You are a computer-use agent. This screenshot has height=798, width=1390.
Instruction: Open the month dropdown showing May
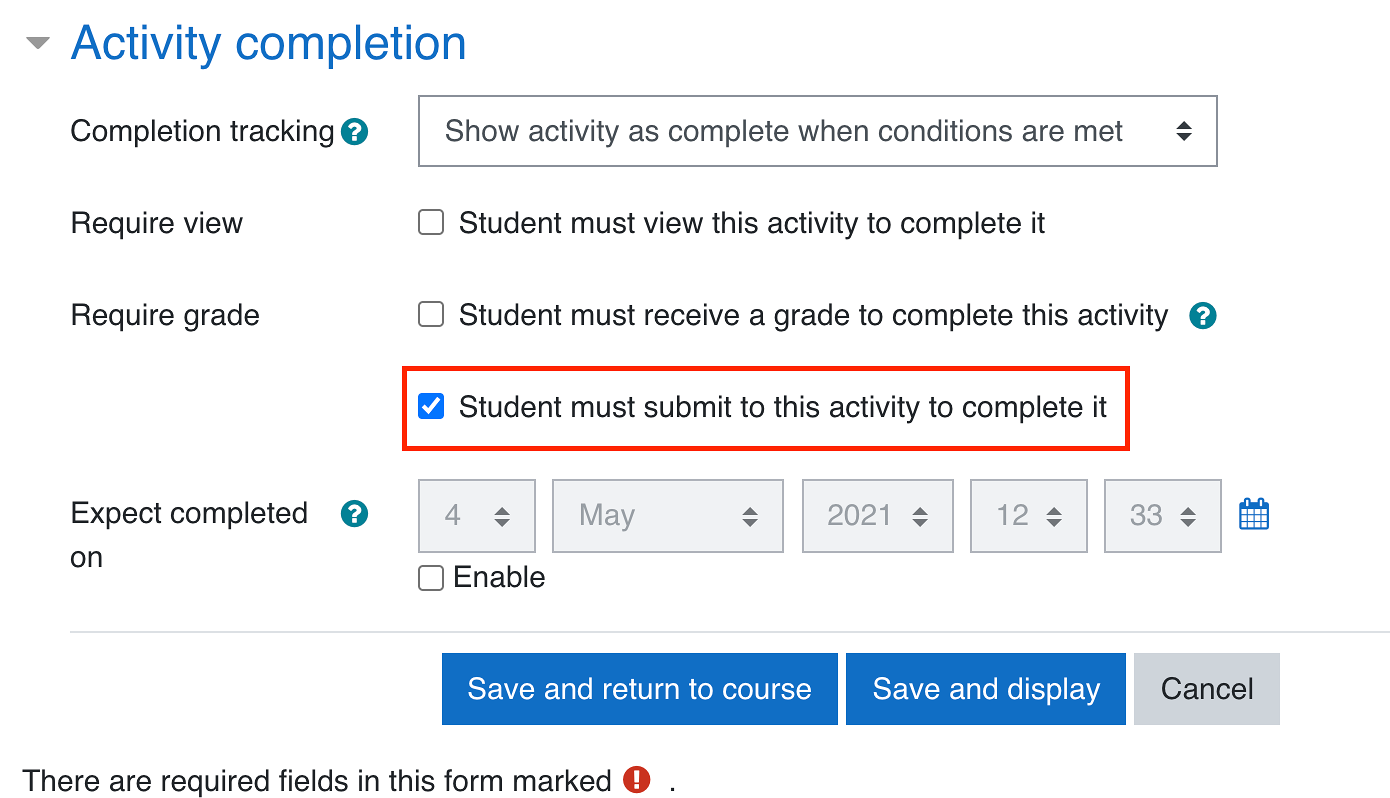click(x=667, y=516)
